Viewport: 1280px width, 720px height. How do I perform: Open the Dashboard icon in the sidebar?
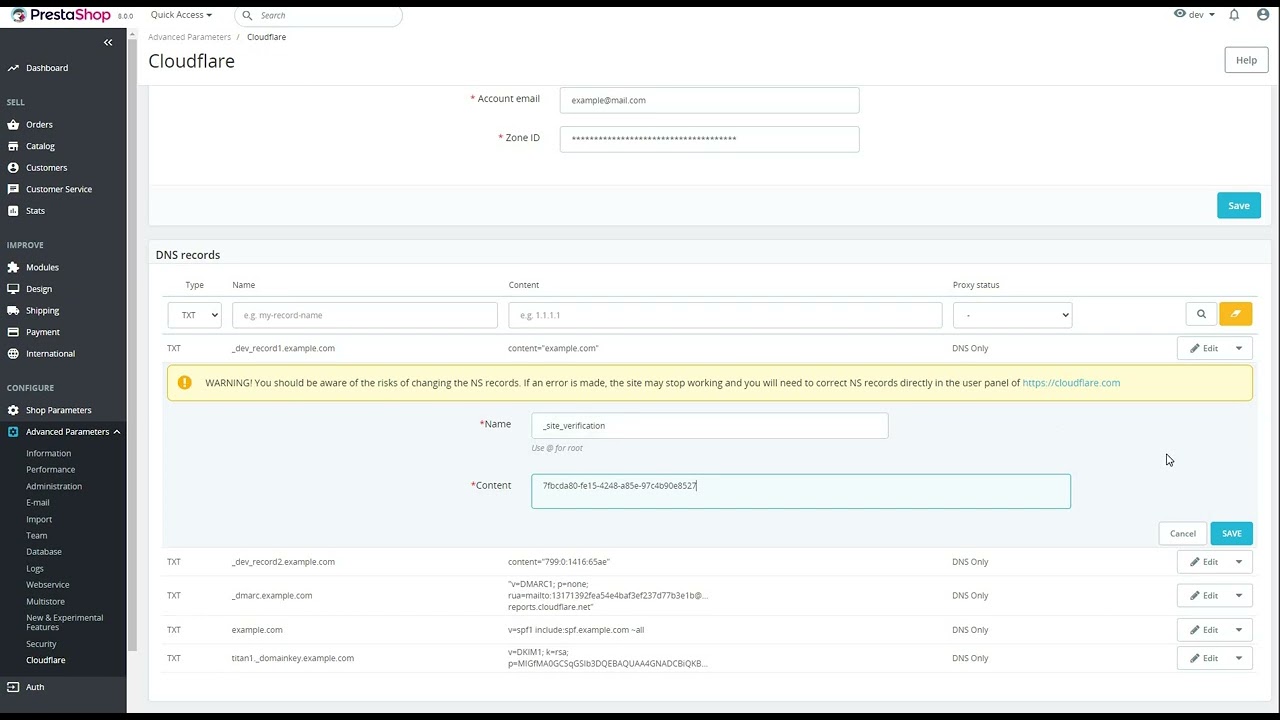click(13, 68)
